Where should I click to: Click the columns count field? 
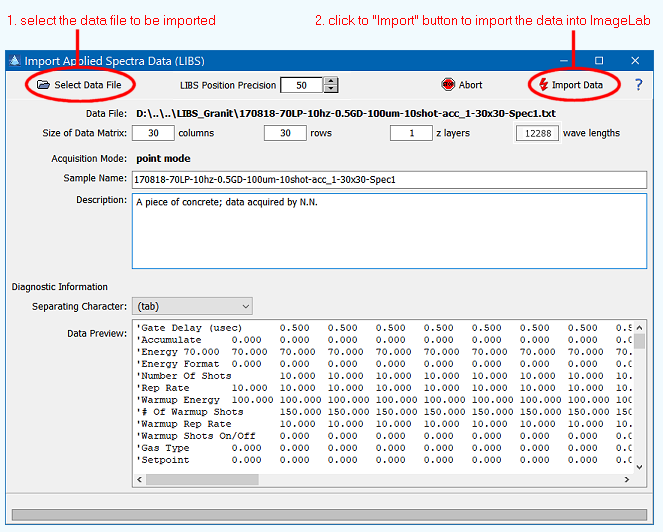[x=153, y=133]
